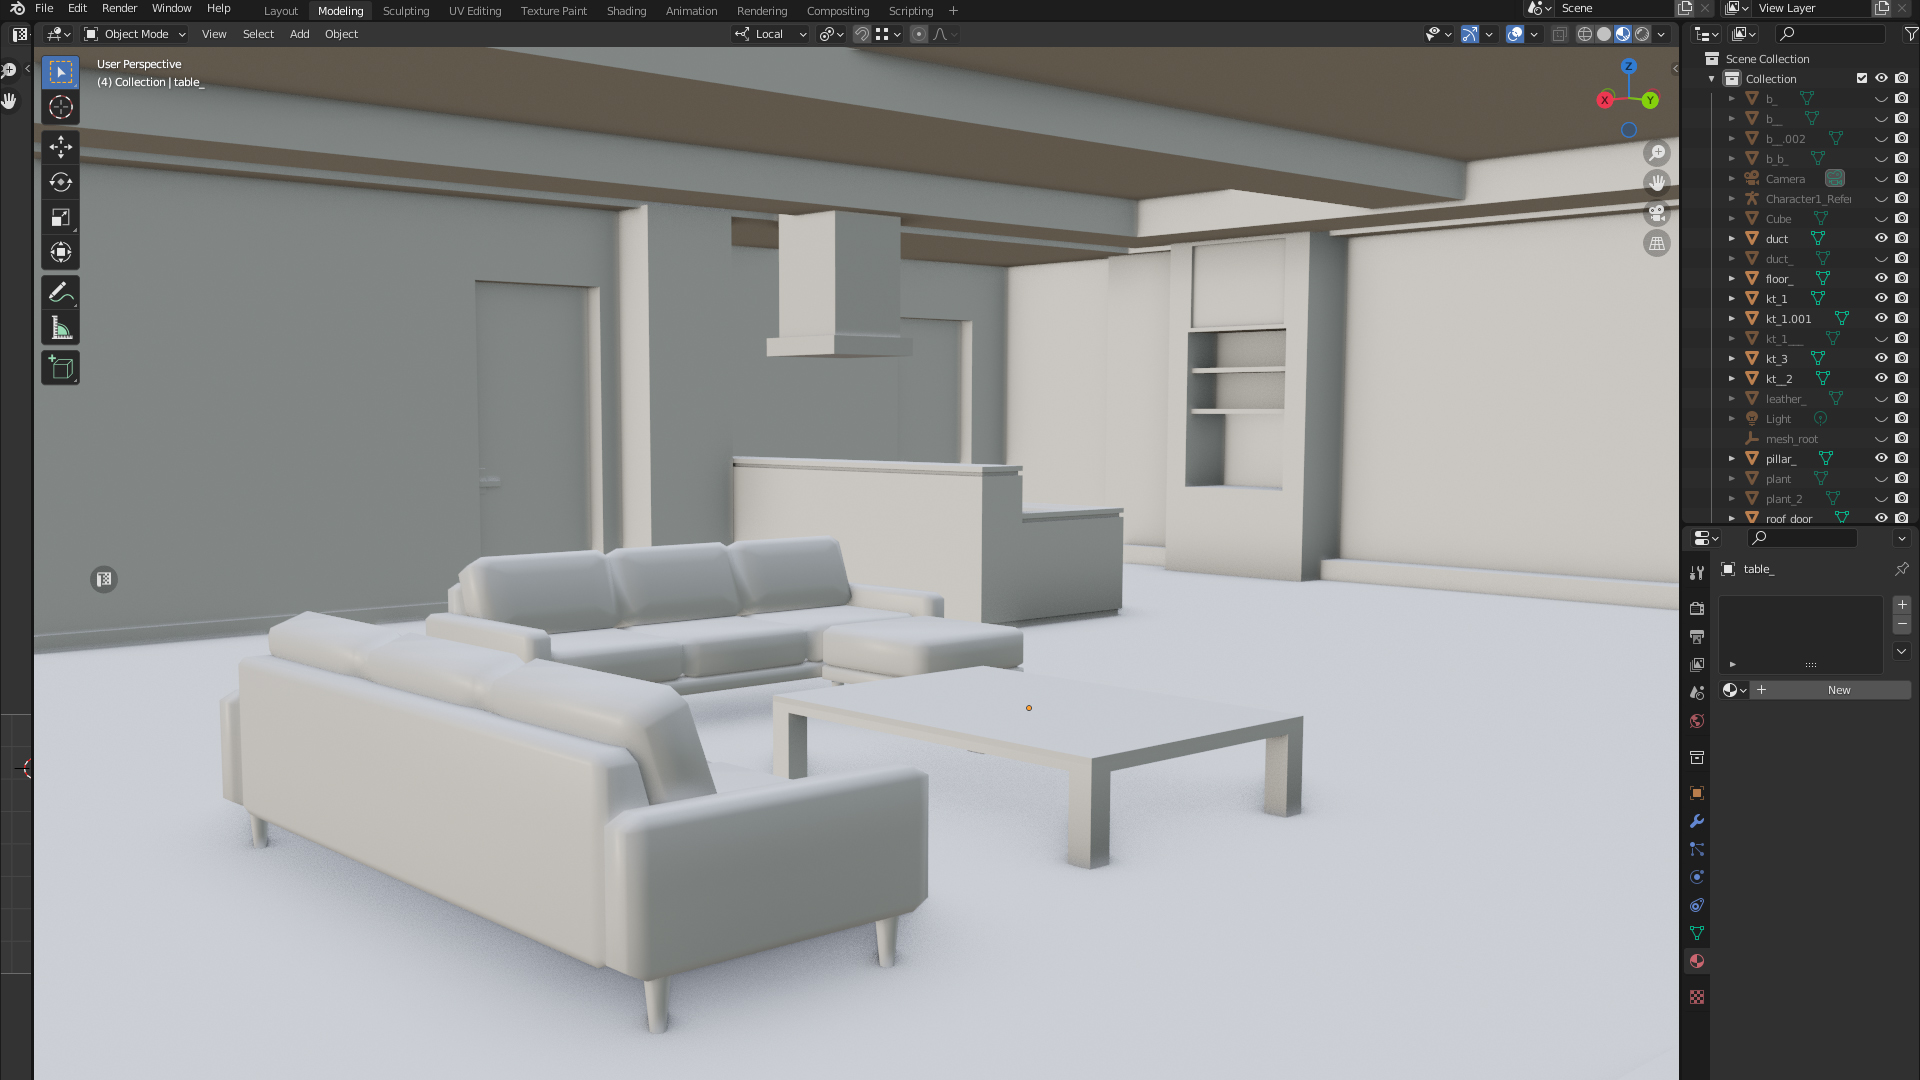Activate the Rotate tool

point(60,182)
